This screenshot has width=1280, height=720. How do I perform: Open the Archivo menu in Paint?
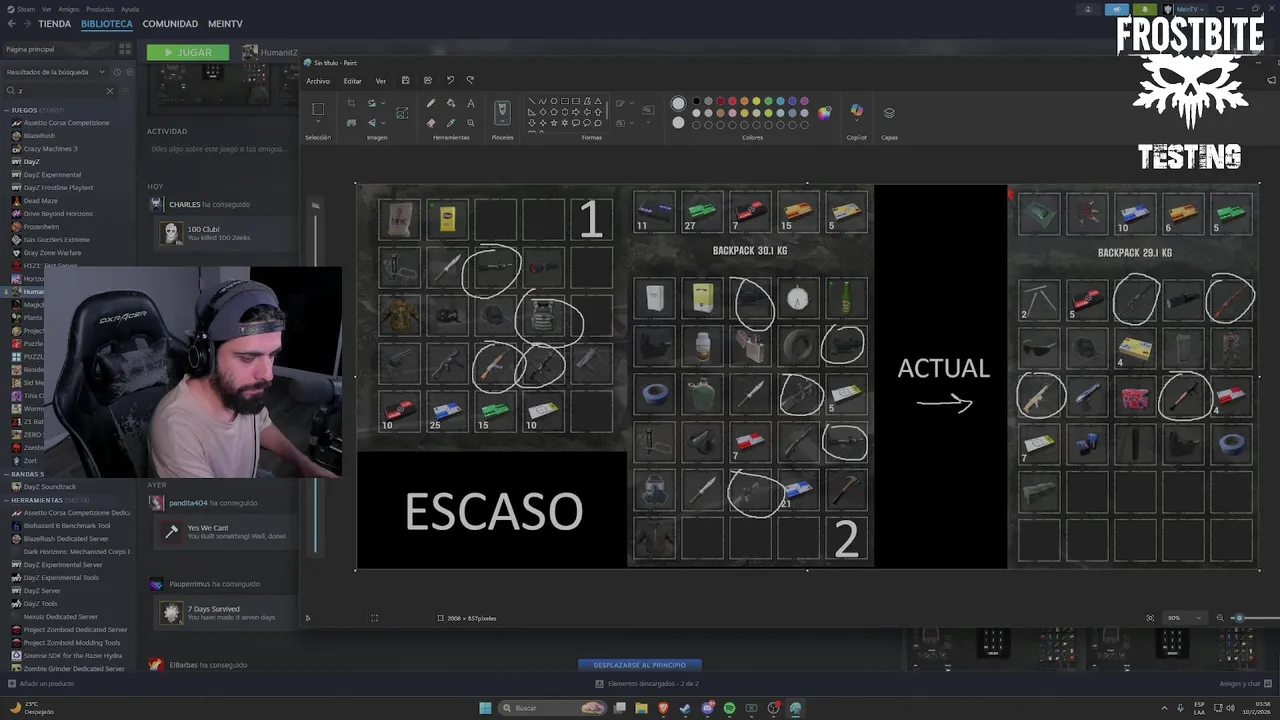tap(318, 81)
